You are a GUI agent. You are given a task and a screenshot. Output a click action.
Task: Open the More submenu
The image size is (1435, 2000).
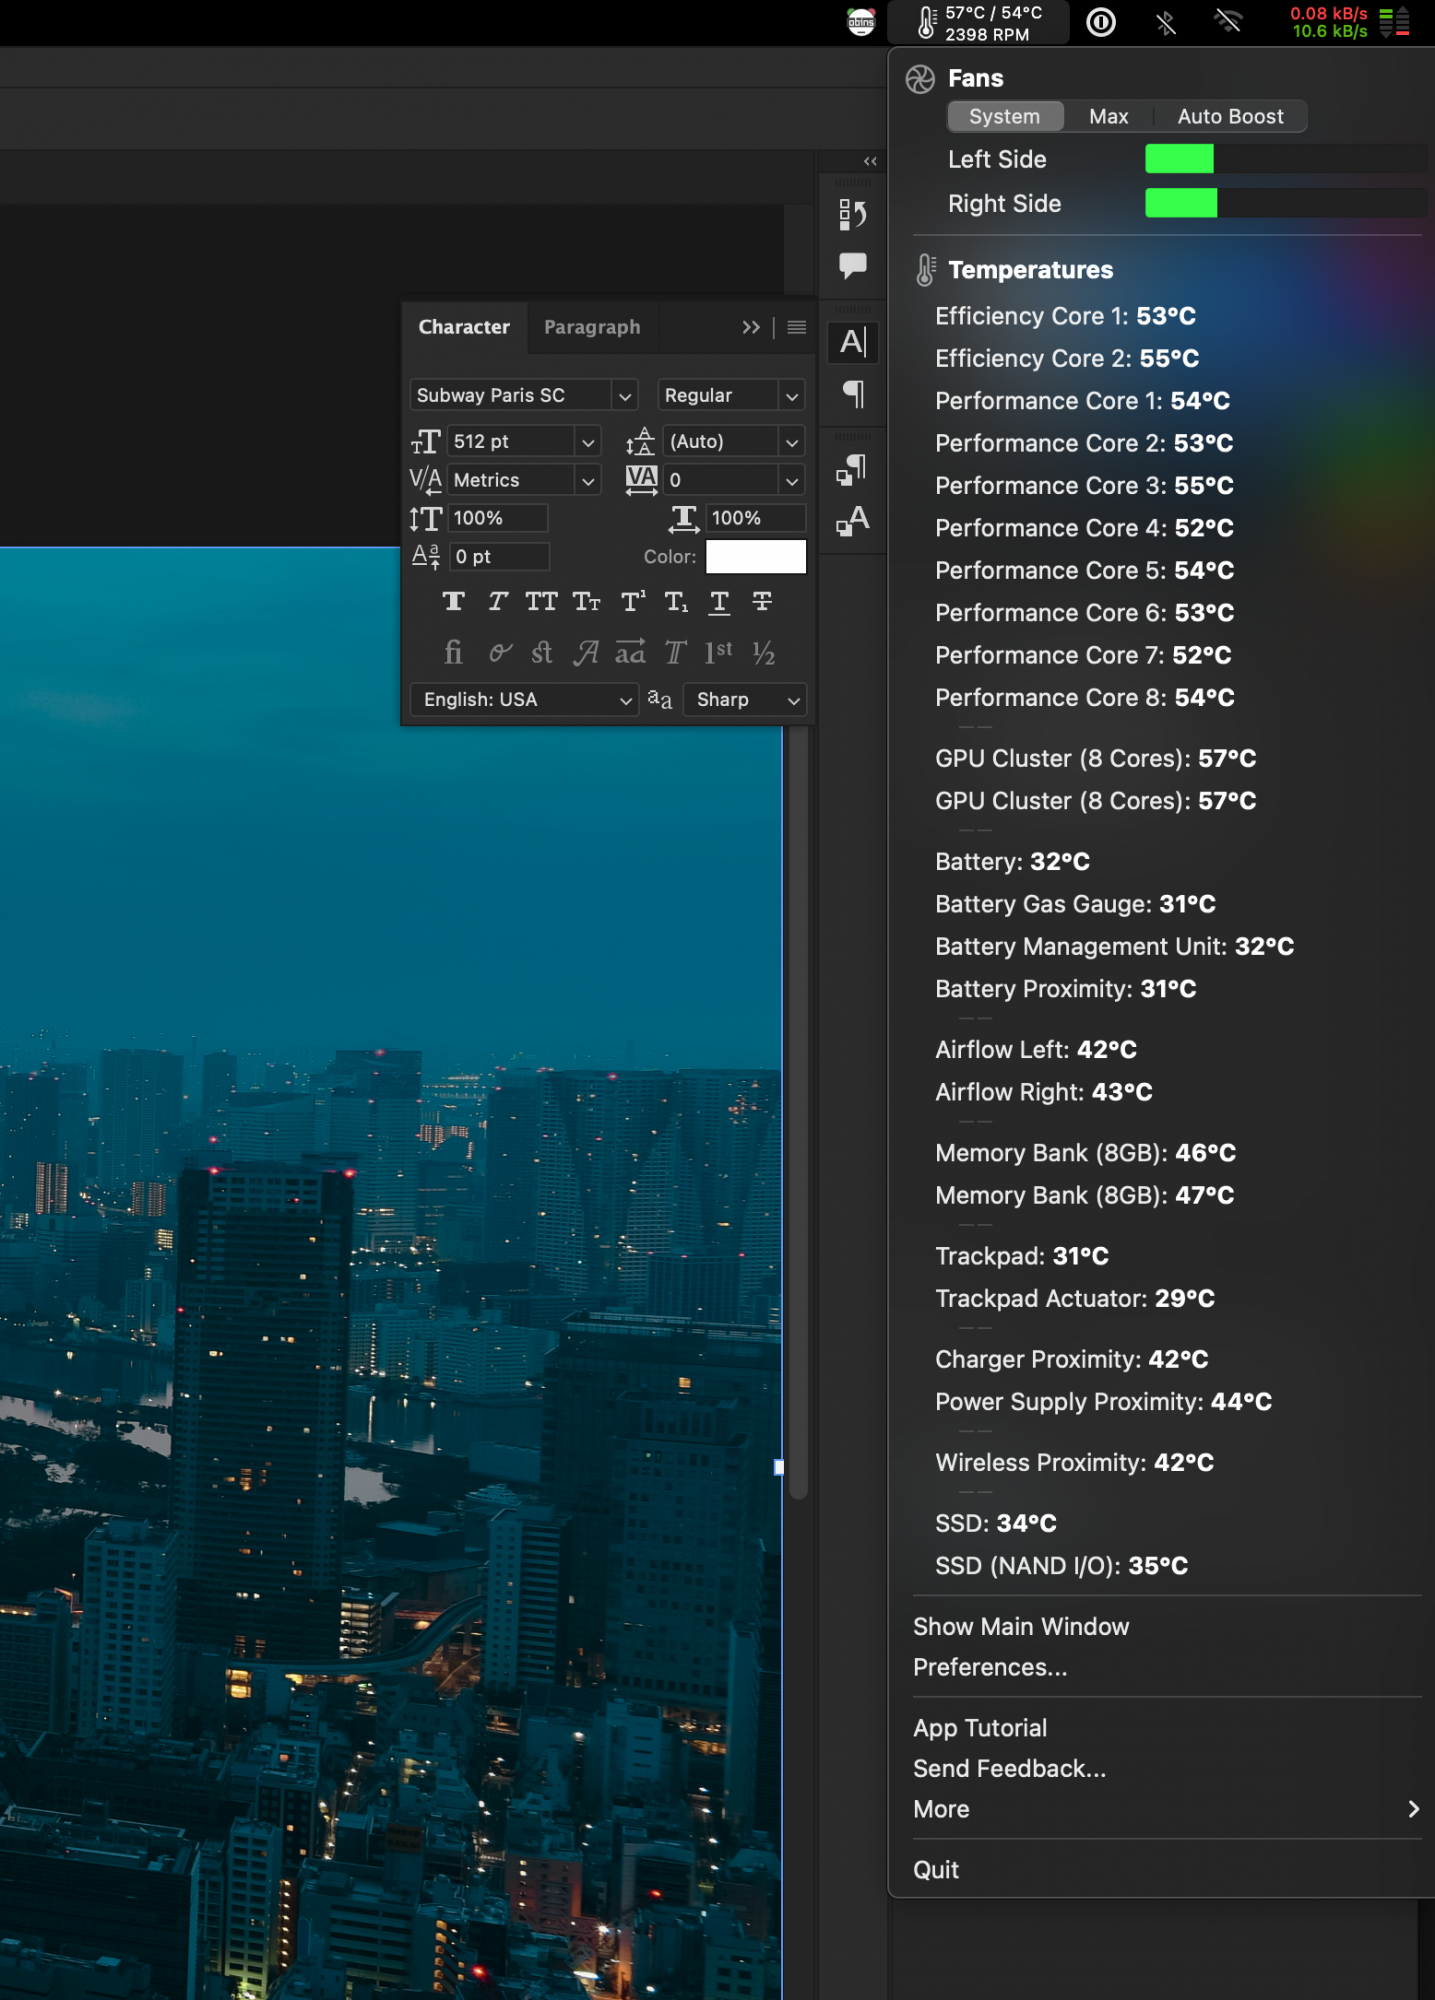pyautogui.click(x=1166, y=1809)
